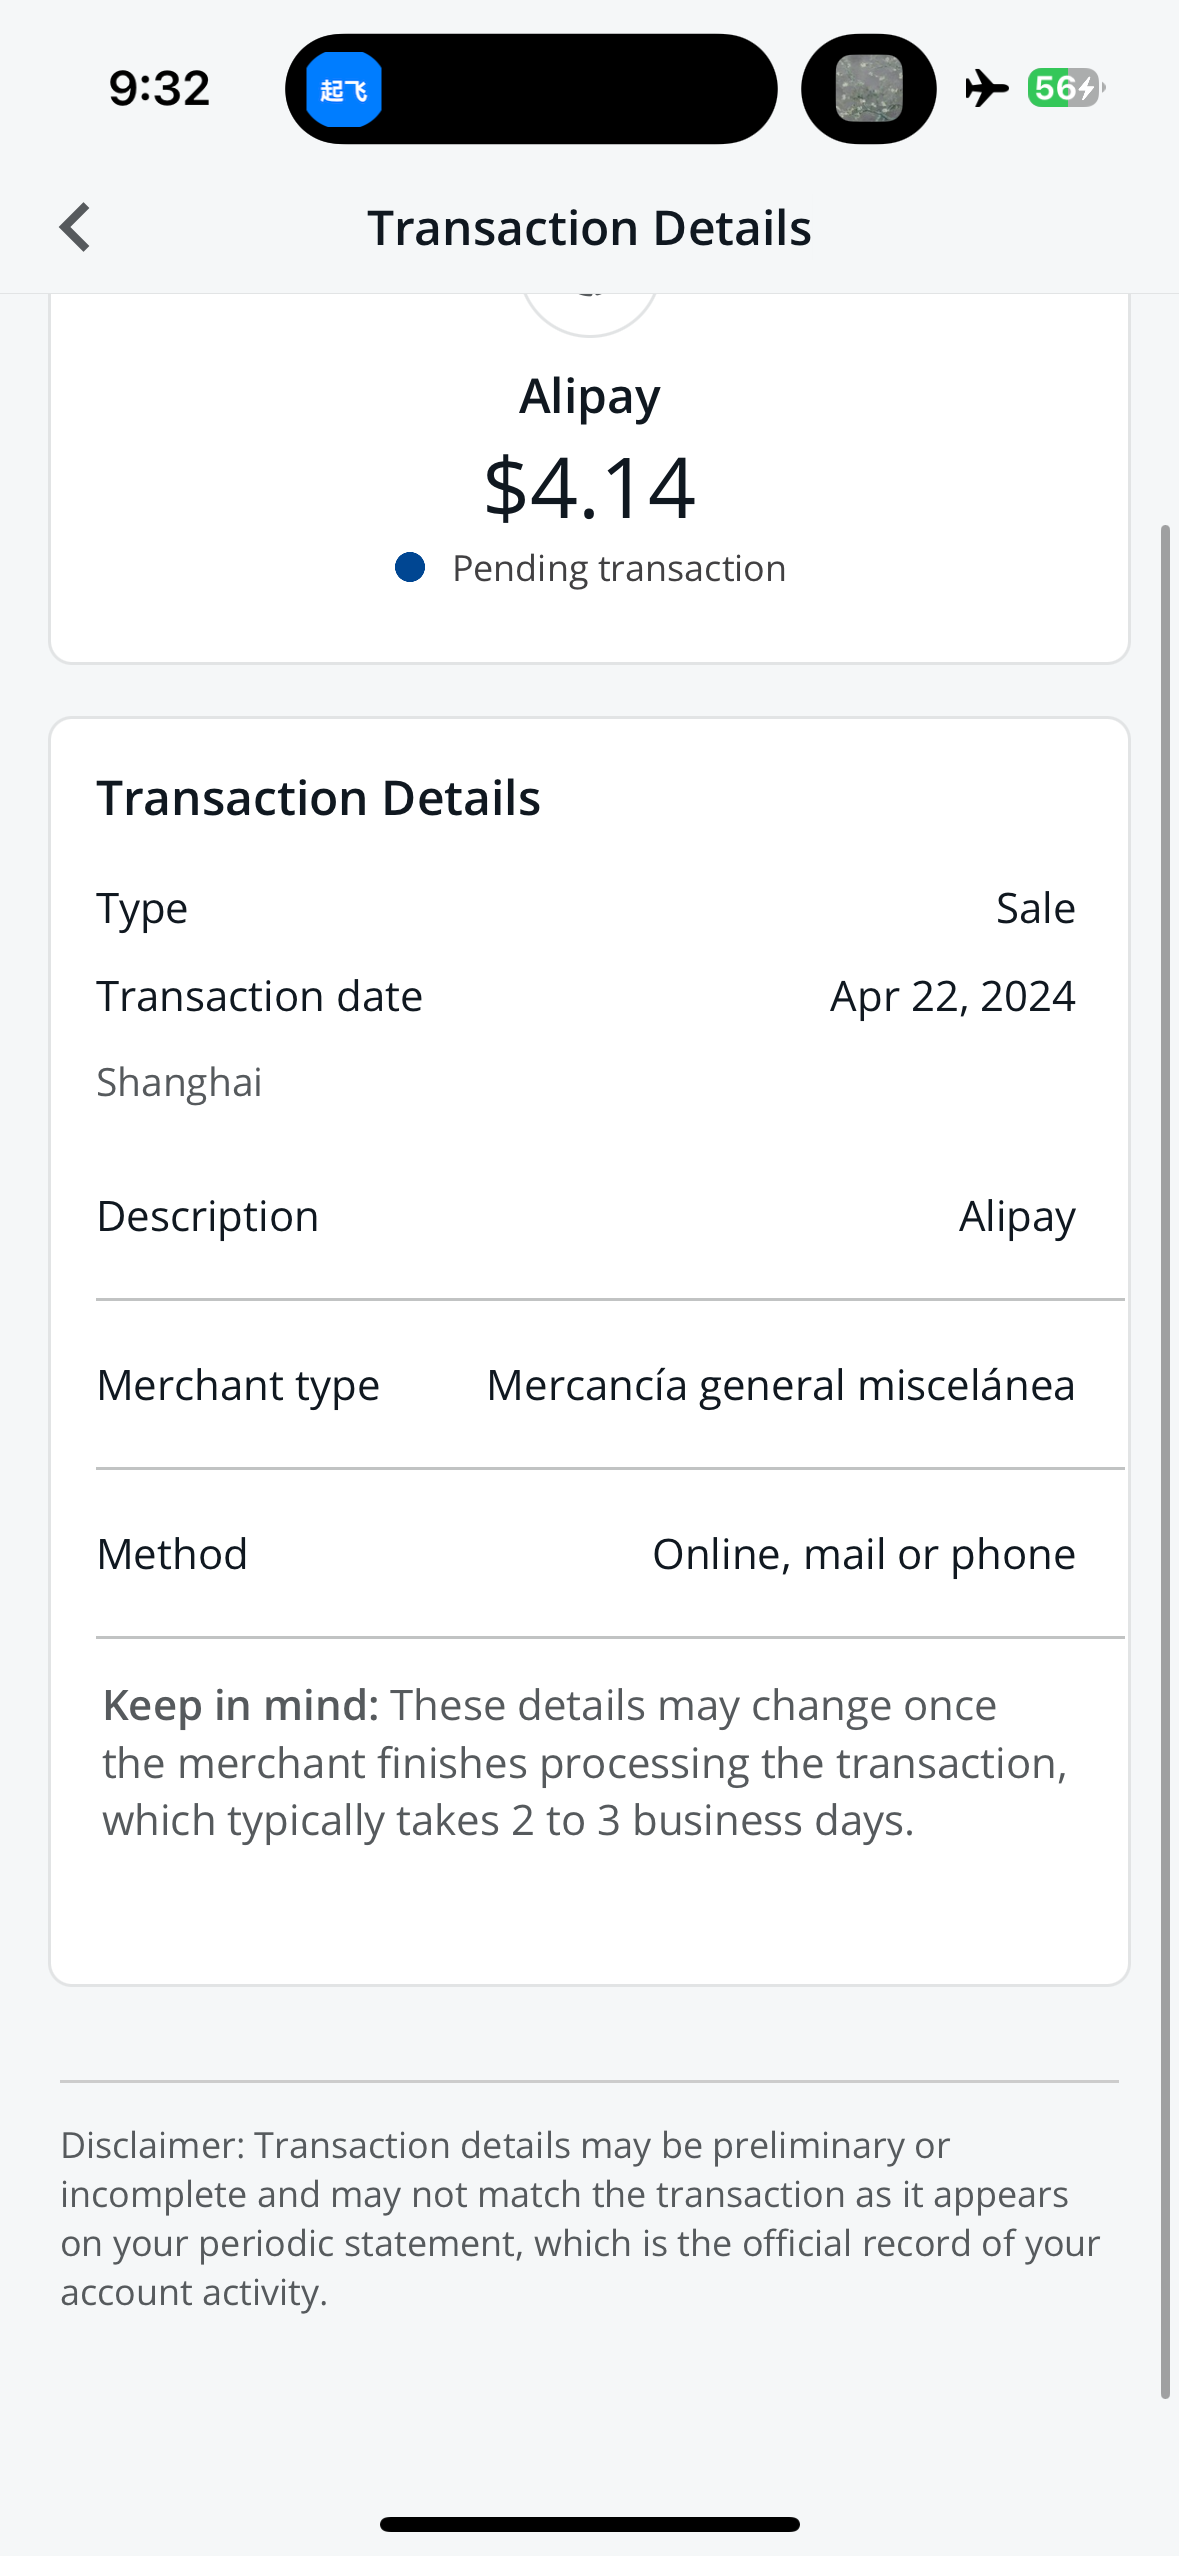The image size is (1179, 2556).
Task: Tap the partial merchant logo circle
Action: [x=590, y=312]
